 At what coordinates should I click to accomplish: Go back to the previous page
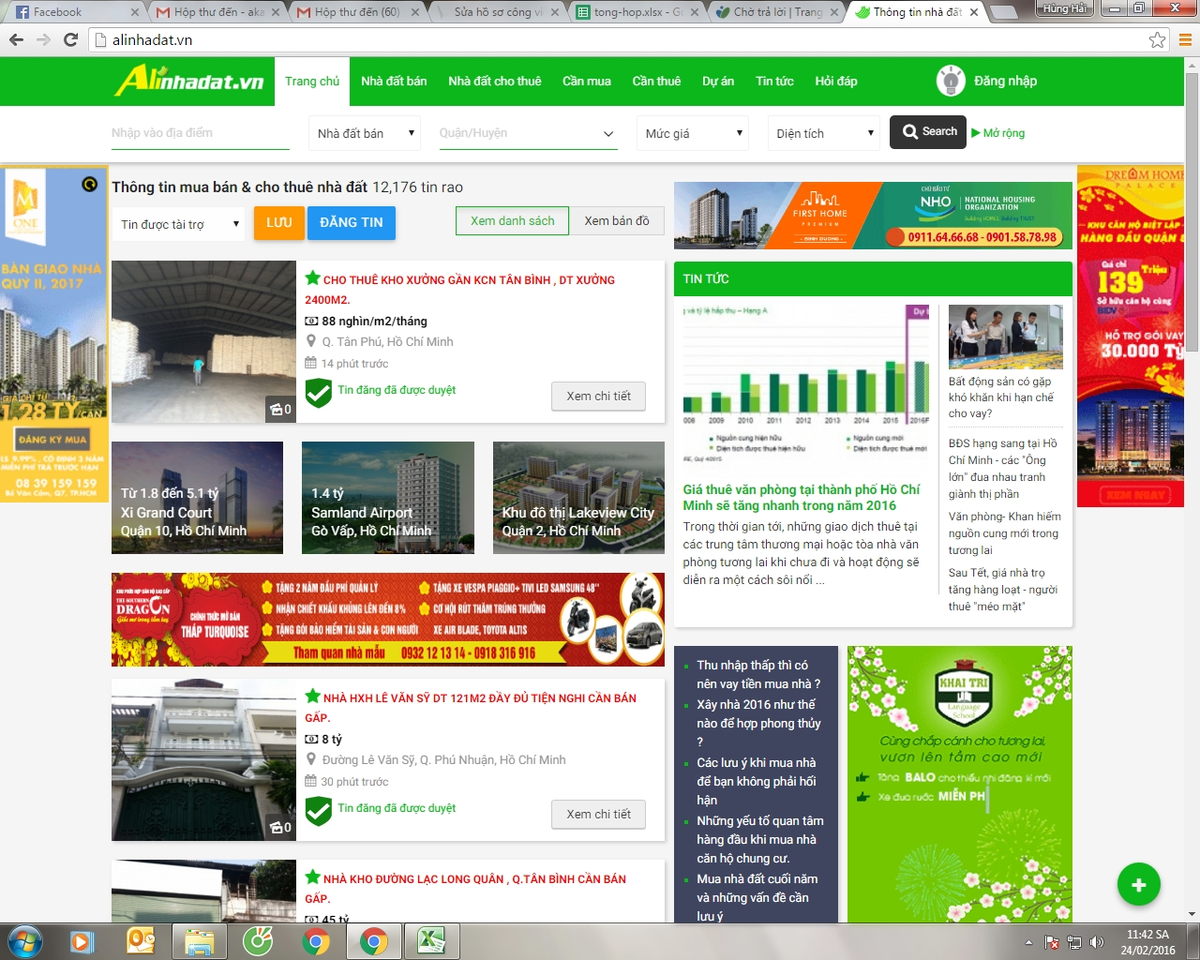(15, 40)
